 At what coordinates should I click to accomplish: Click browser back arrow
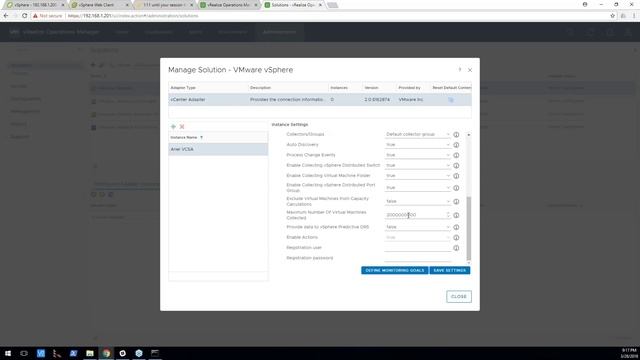point(6,16)
